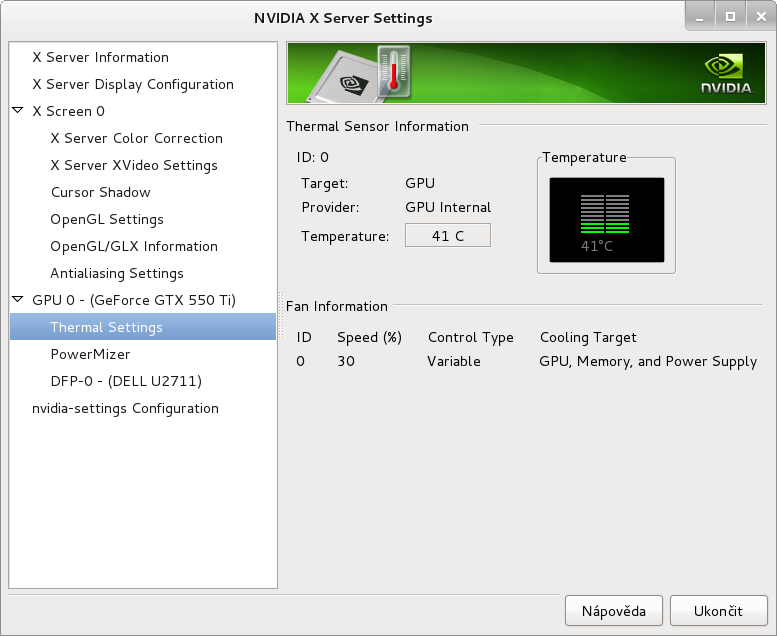Click the NVIDIA logo in banner
This screenshot has width=777, height=636.
click(x=726, y=74)
